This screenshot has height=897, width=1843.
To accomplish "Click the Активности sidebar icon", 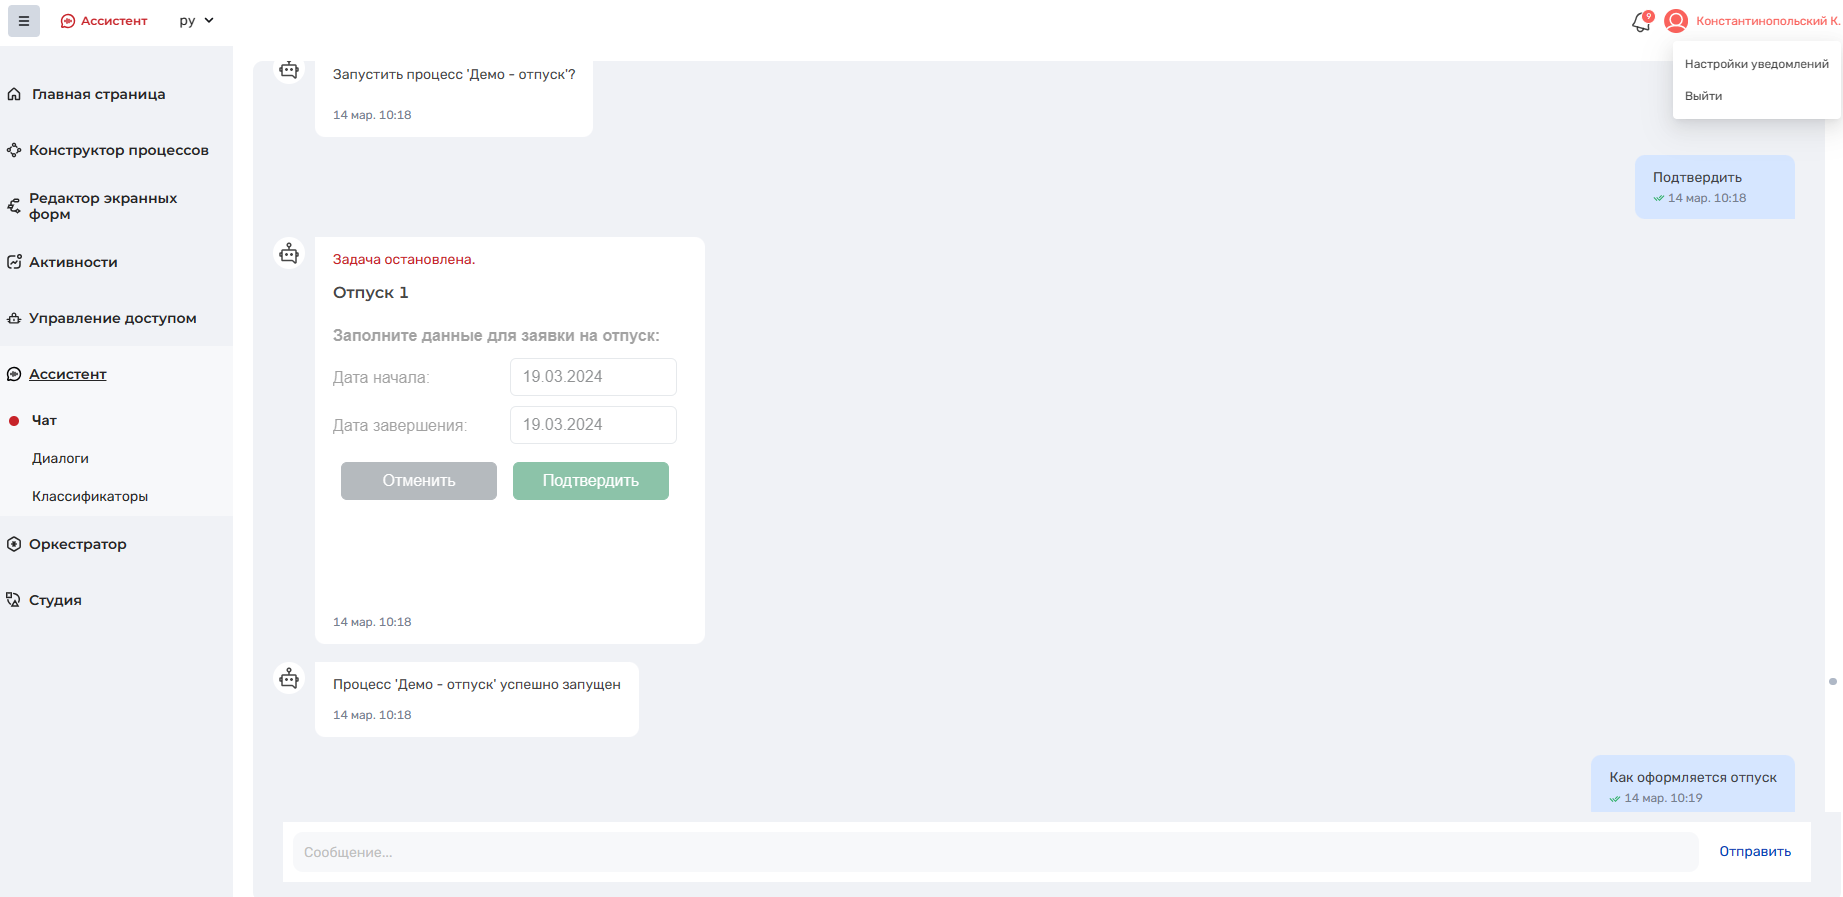I will (14, 262).
